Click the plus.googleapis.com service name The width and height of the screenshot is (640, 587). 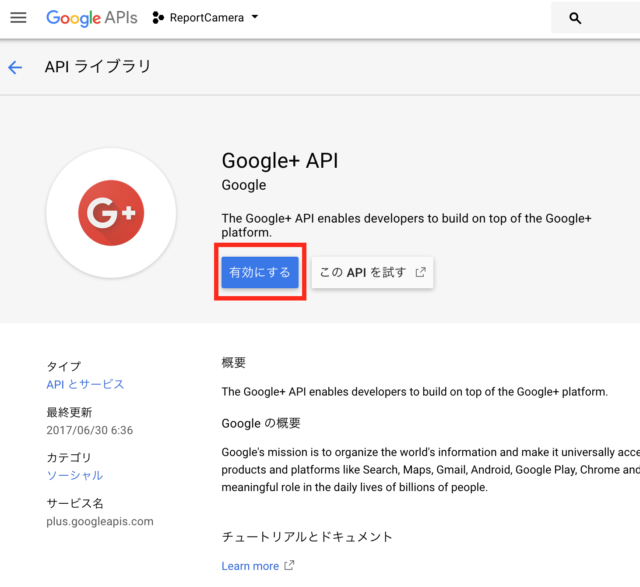click(x=100, y=521)
